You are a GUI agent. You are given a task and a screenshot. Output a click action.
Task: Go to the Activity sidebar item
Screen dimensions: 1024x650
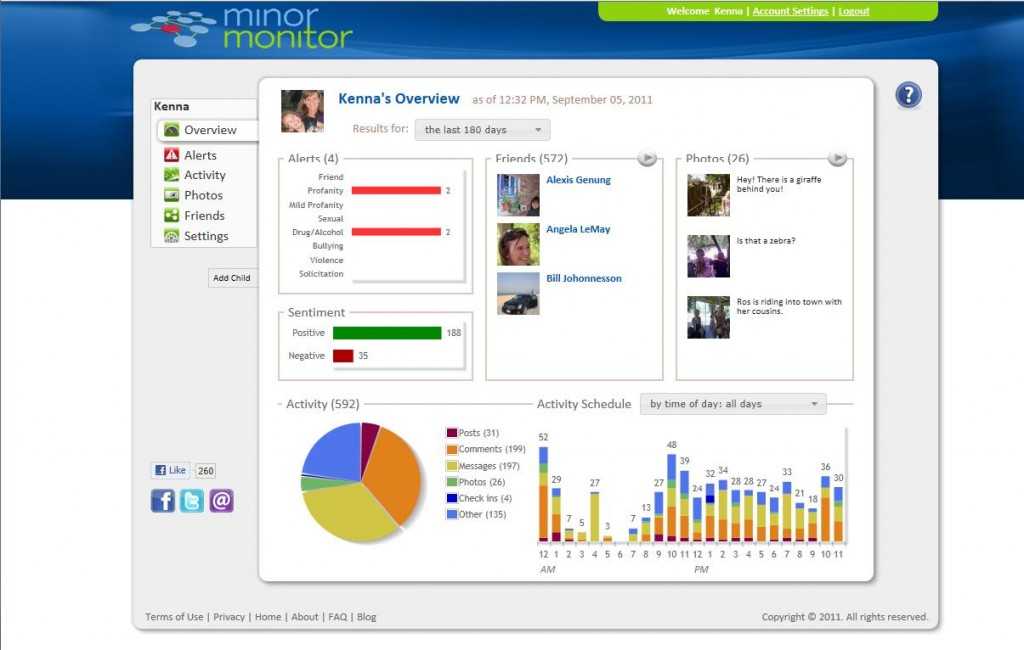[204, 175]
